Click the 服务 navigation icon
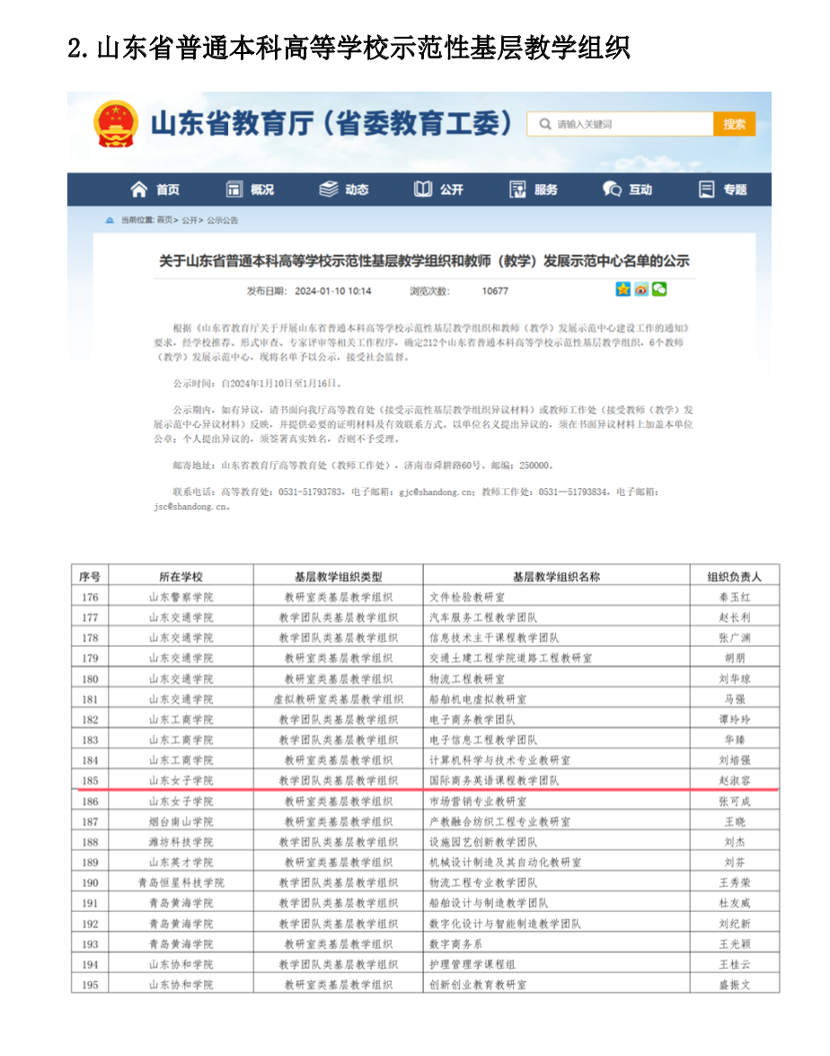The height and width of the screenshot is (1056, 830). (518, 190)
